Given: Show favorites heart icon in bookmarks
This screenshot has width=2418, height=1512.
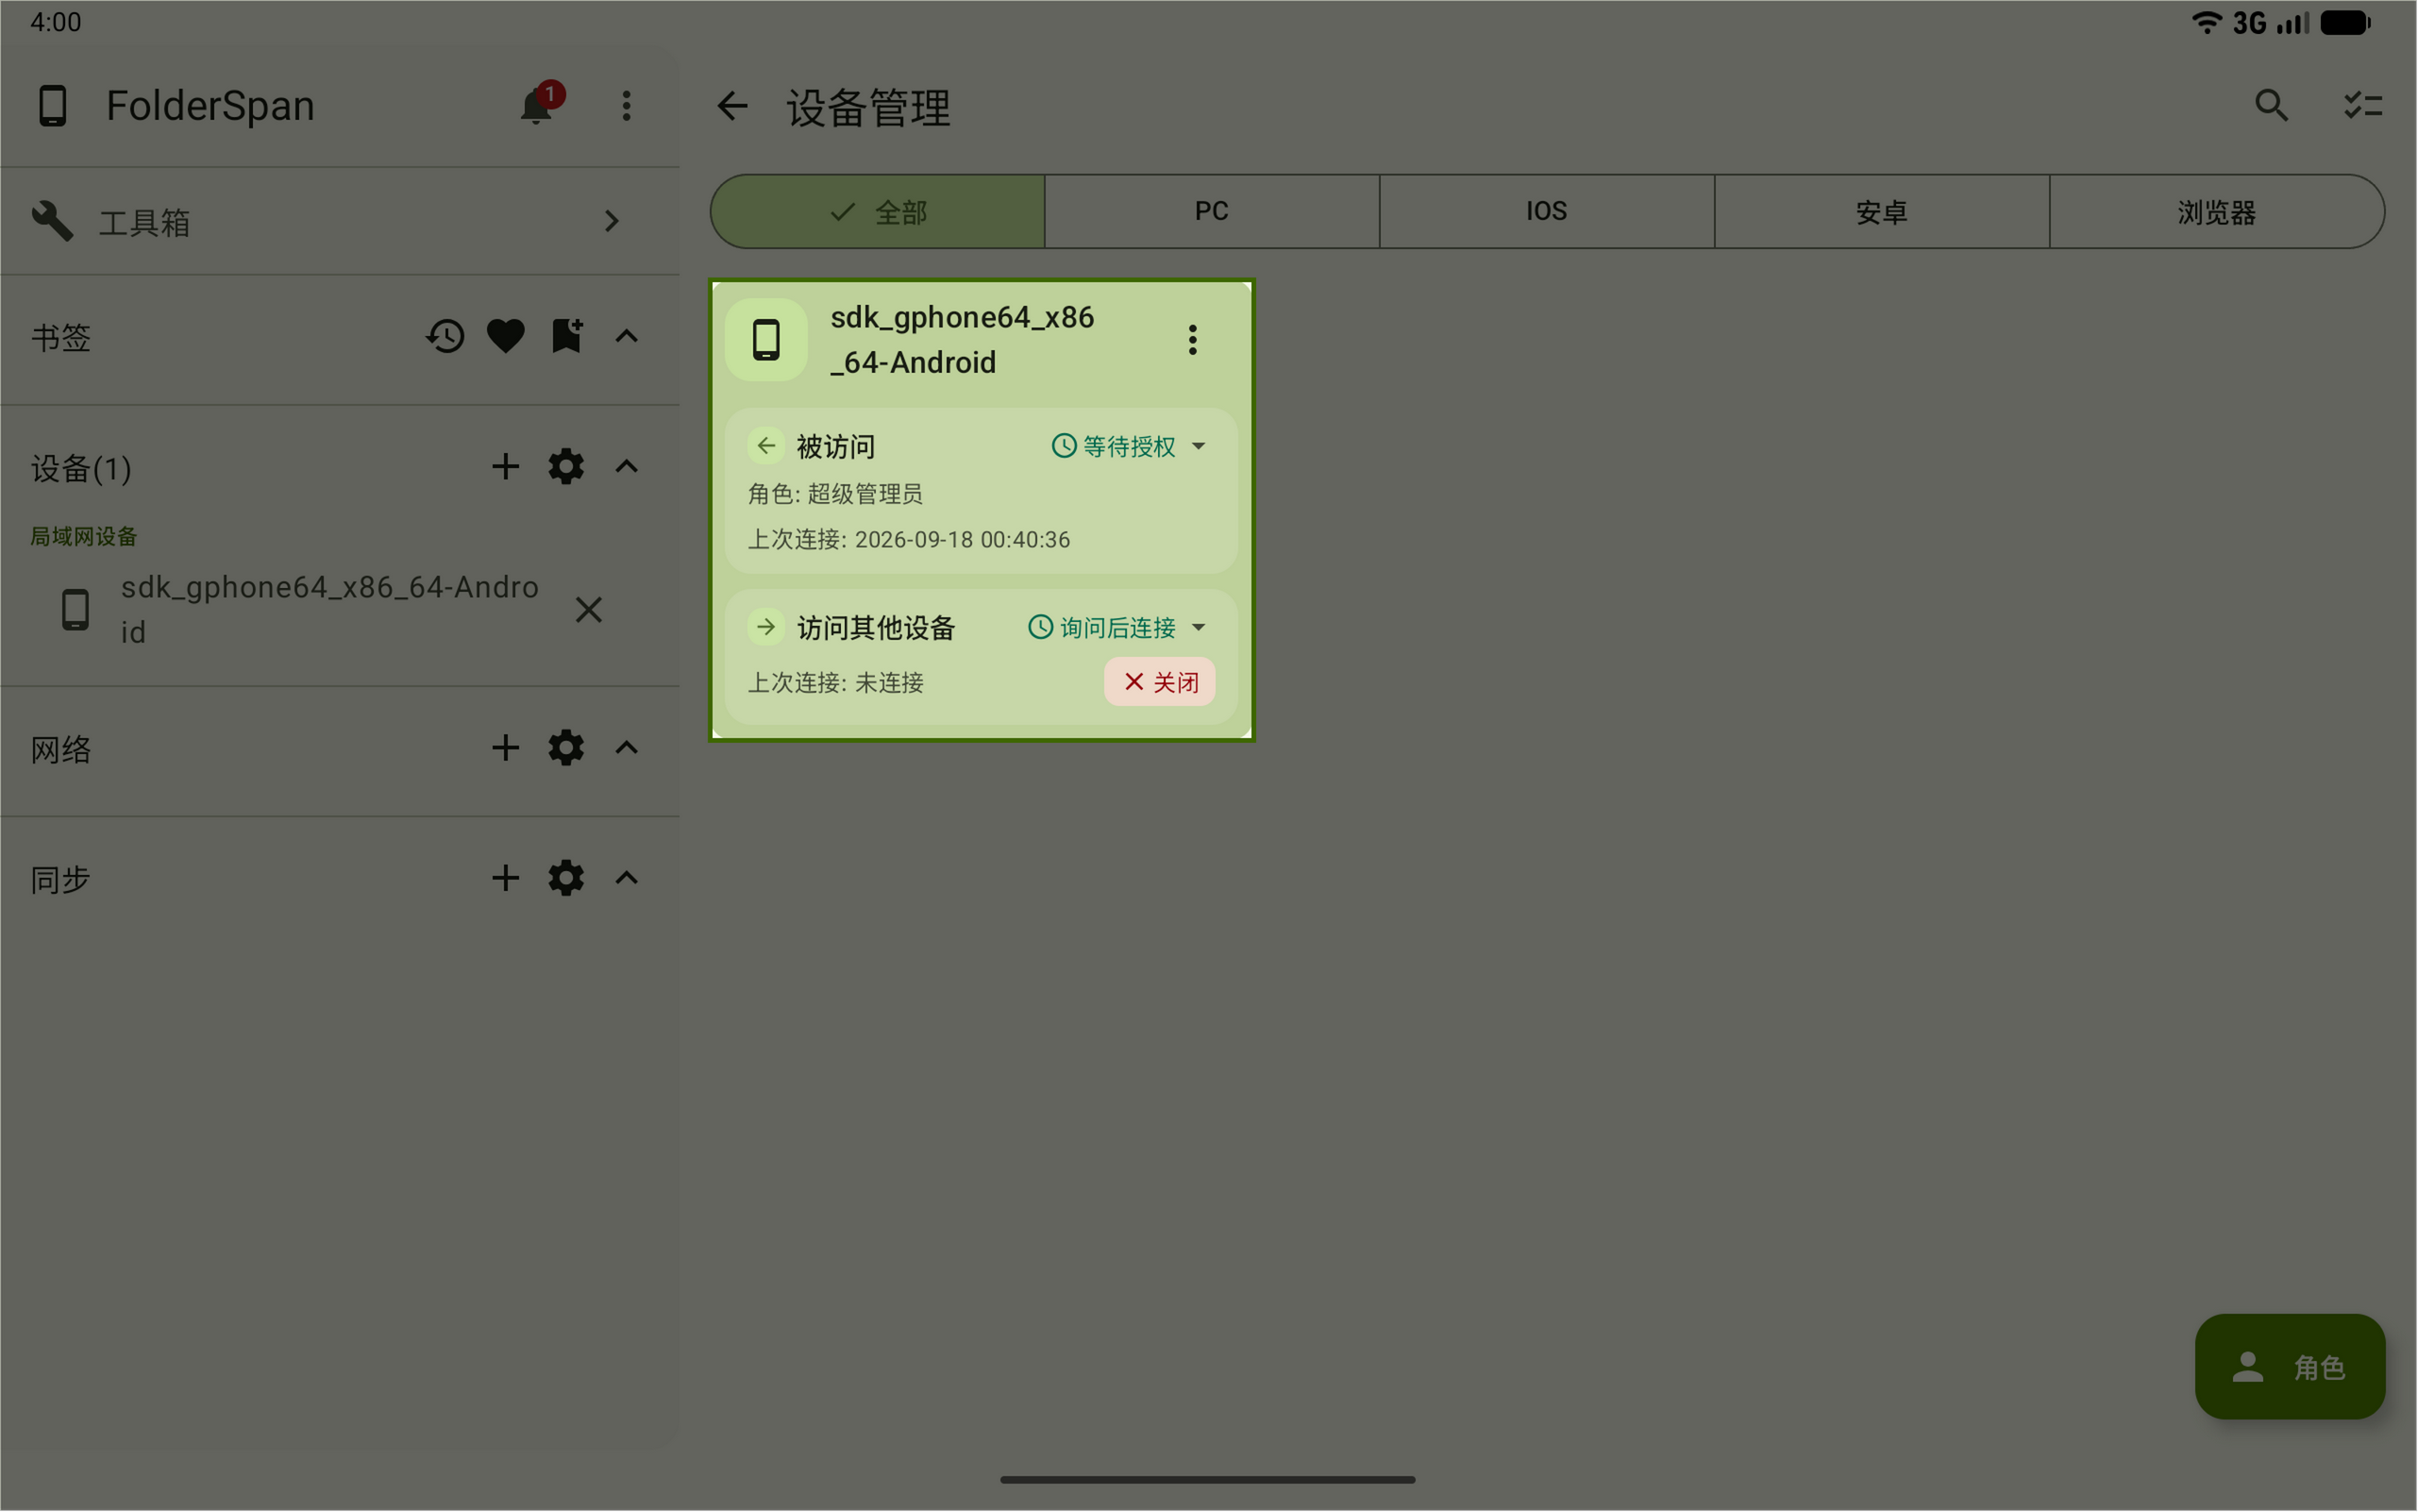Looking at the screenshot, I should (x=506, y=337).
